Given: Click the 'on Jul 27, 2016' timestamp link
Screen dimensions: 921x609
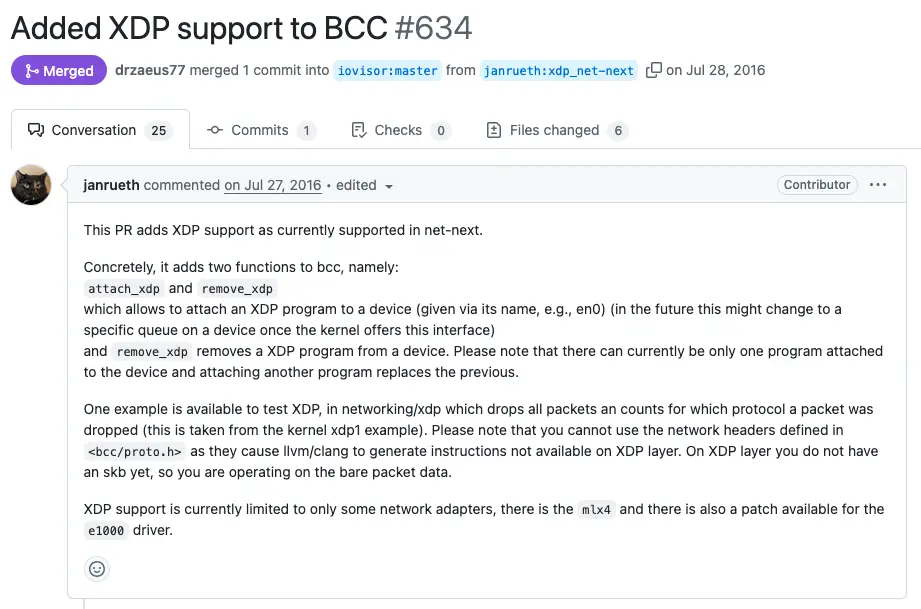Looking at the screenshot, I should [272, 185].
